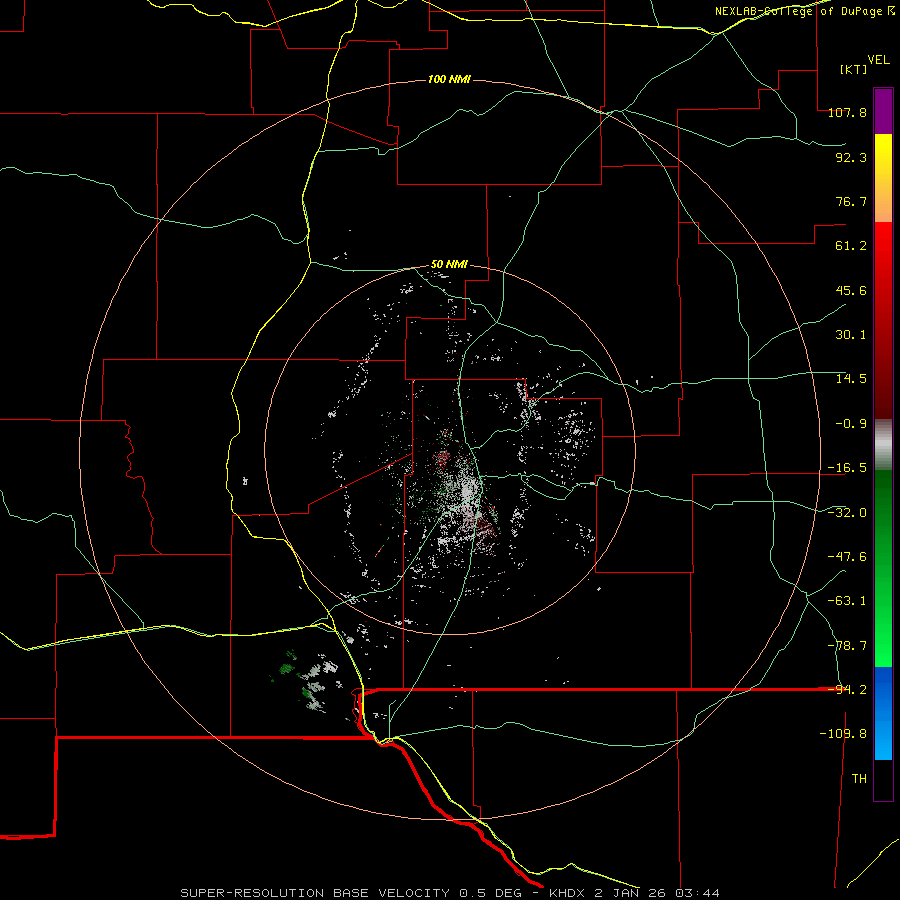Click the 76.7 velocity scale value
900x900 pixels.
coord(851,201)
